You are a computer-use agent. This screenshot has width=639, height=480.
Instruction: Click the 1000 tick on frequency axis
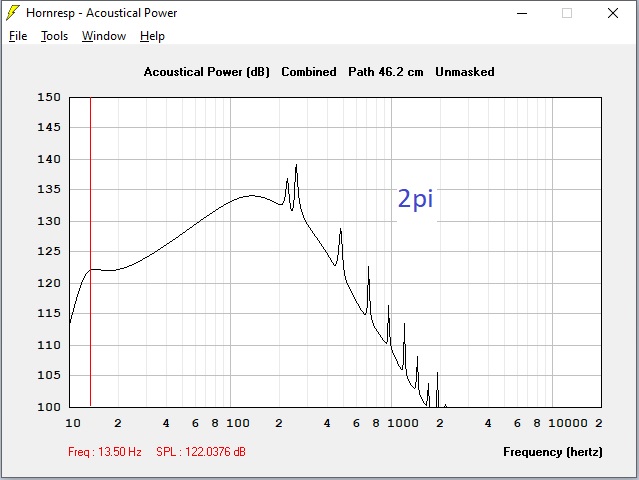coord(403,423)
